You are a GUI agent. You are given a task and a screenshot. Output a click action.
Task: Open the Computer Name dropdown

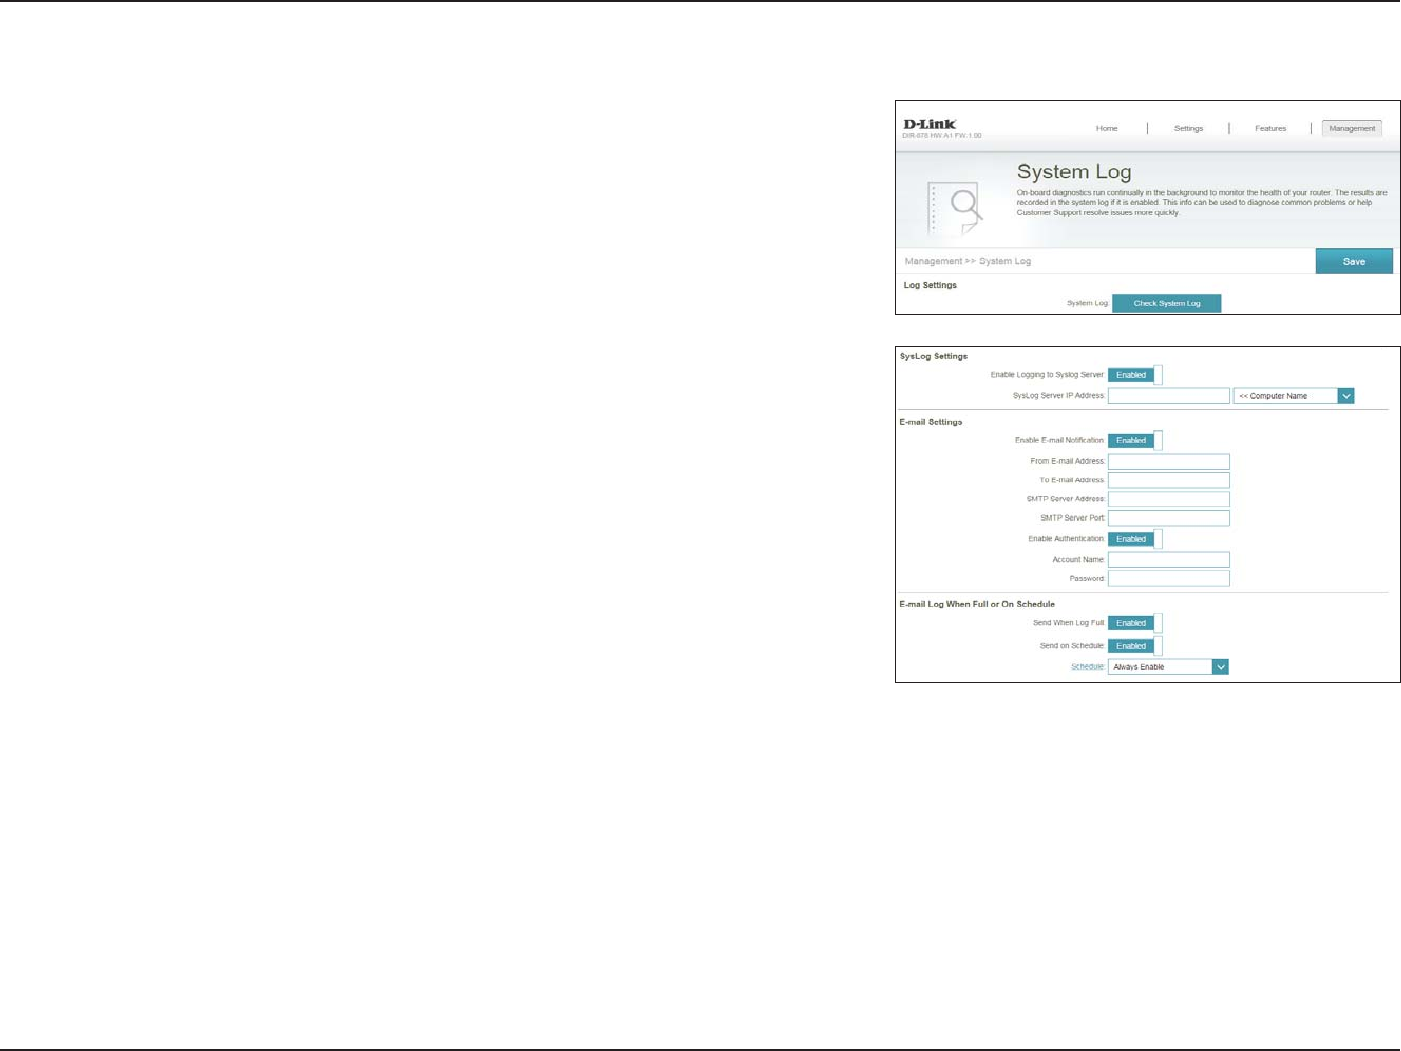coord(1294,396)
